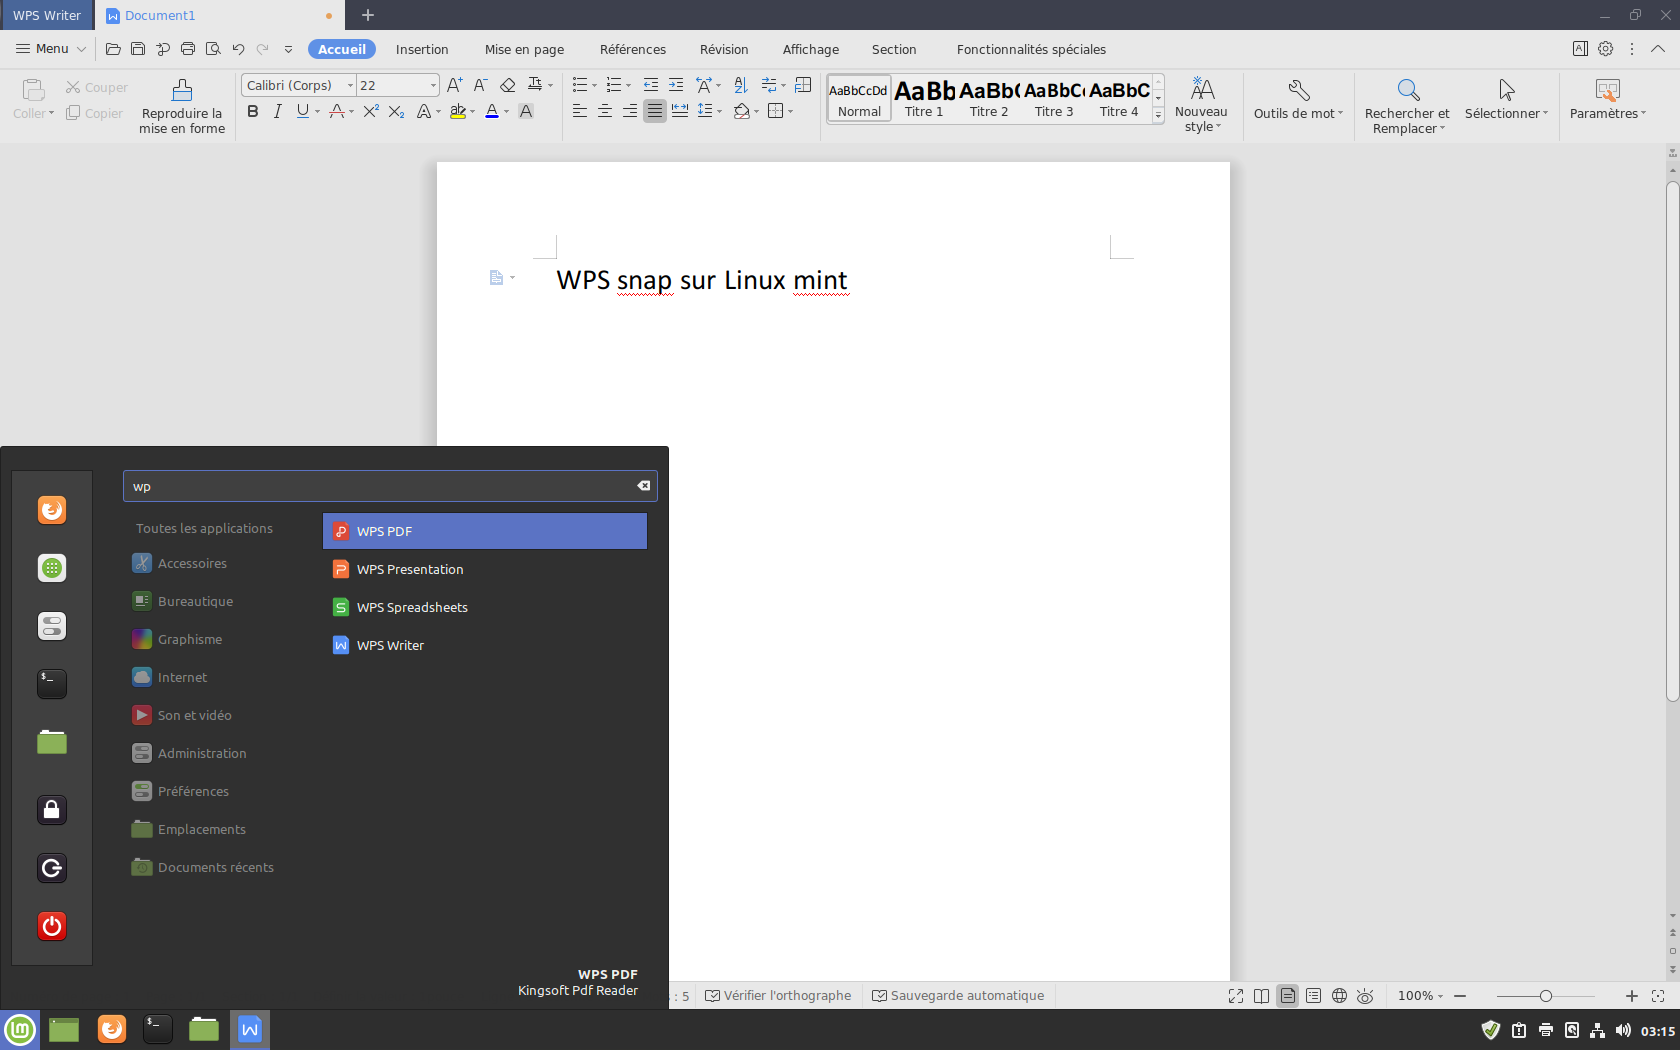Align paragraph to the right
This screenshot has width=1680, height=1050.
tap(630, 111)
